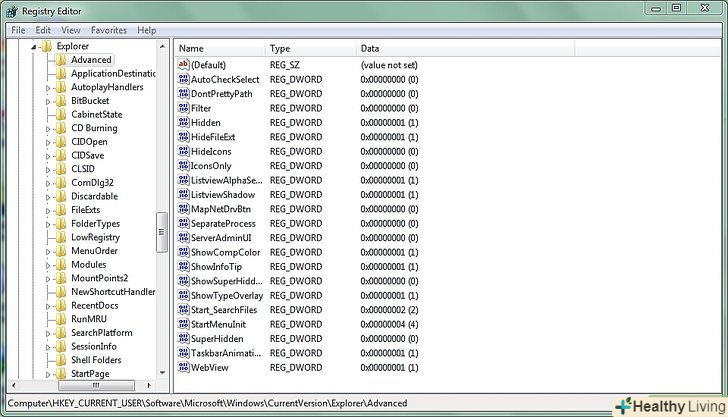Click the DontPrettyPath DWORD icon
The width and height of the screenshot is (728, 417).
[183, 93]
